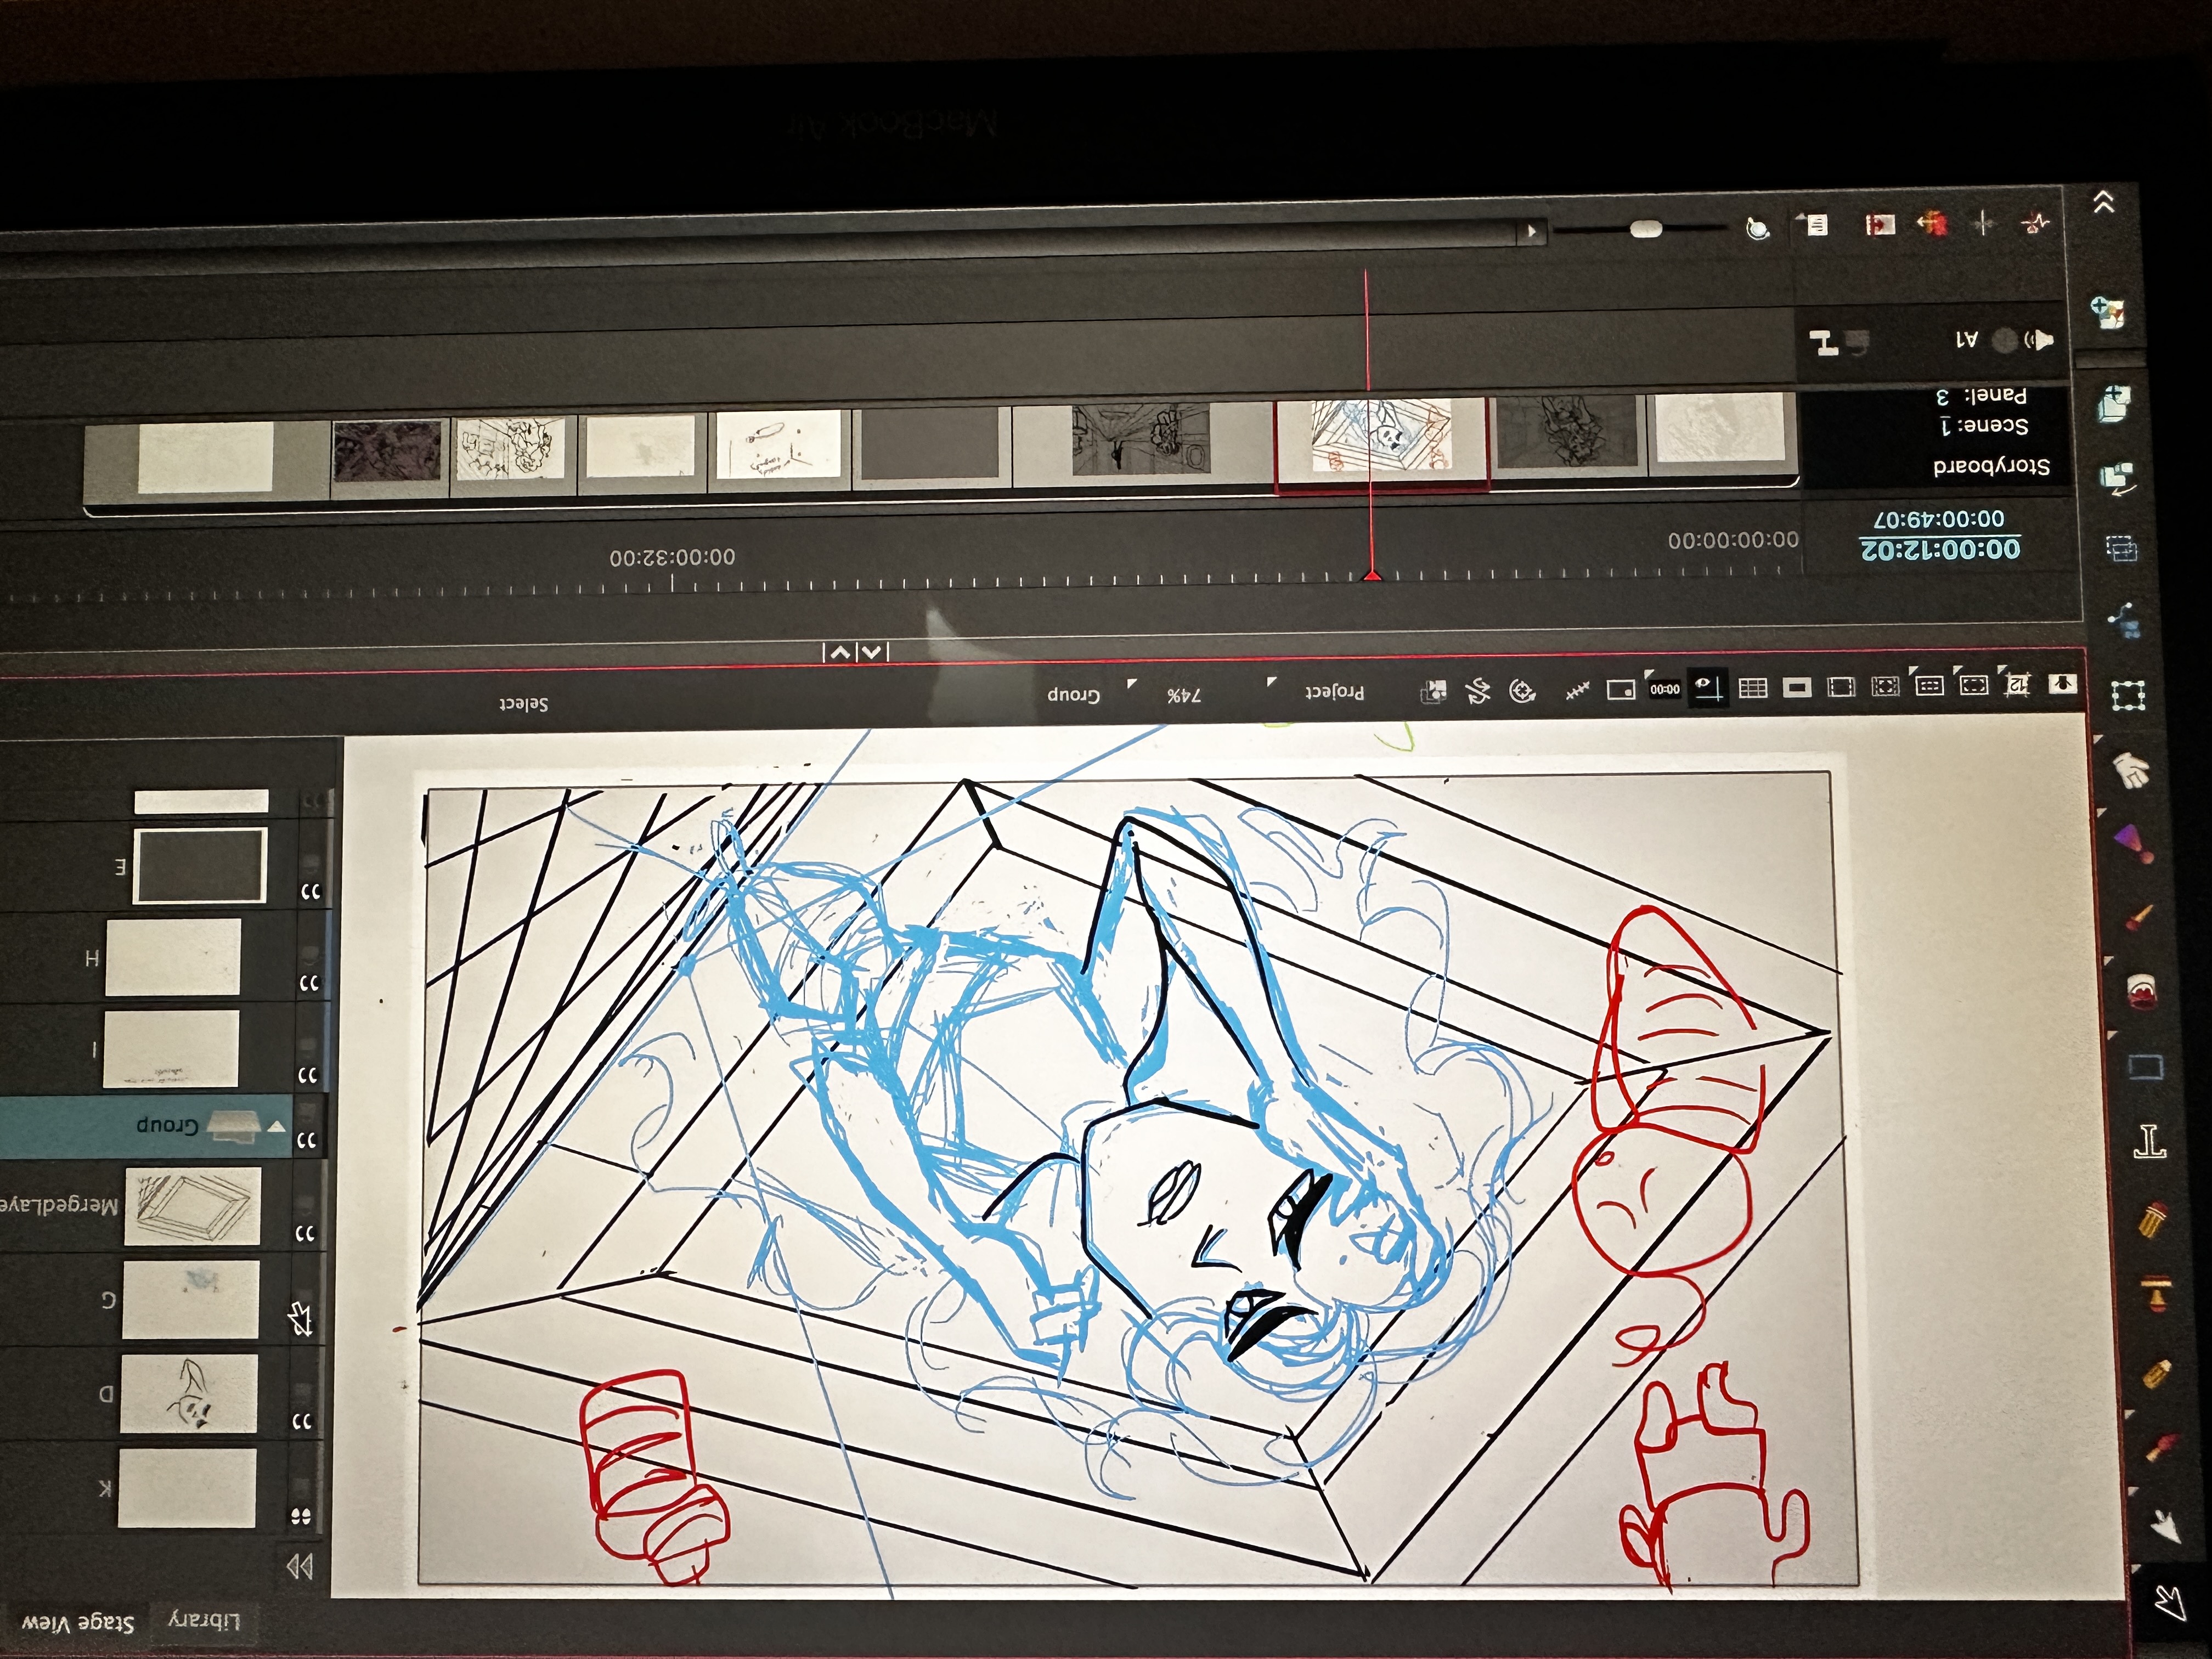Screen dimensions: 2212x1659
Task: Activate the Text tool
Action: pyautogui.click(x=2150, y=1141)
